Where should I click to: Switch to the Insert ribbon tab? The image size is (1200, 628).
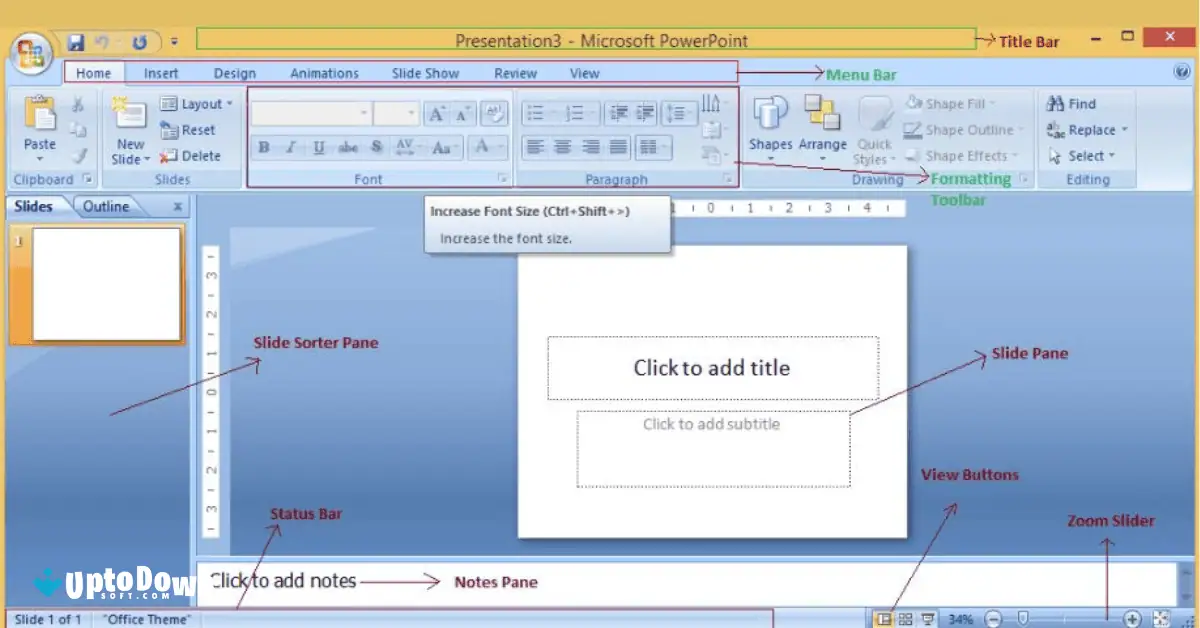(x=161, y=72)
